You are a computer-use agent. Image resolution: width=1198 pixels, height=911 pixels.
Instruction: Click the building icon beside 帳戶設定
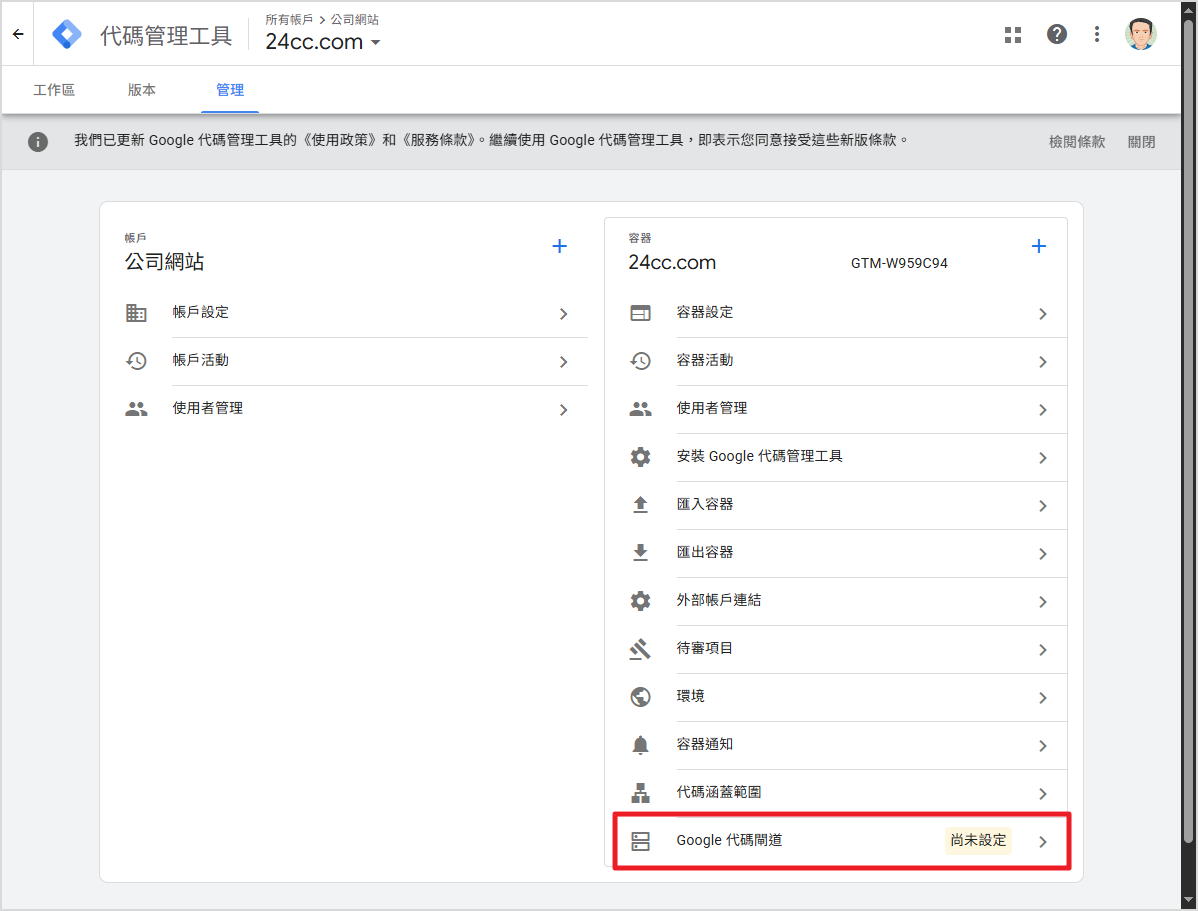point(136,313)
